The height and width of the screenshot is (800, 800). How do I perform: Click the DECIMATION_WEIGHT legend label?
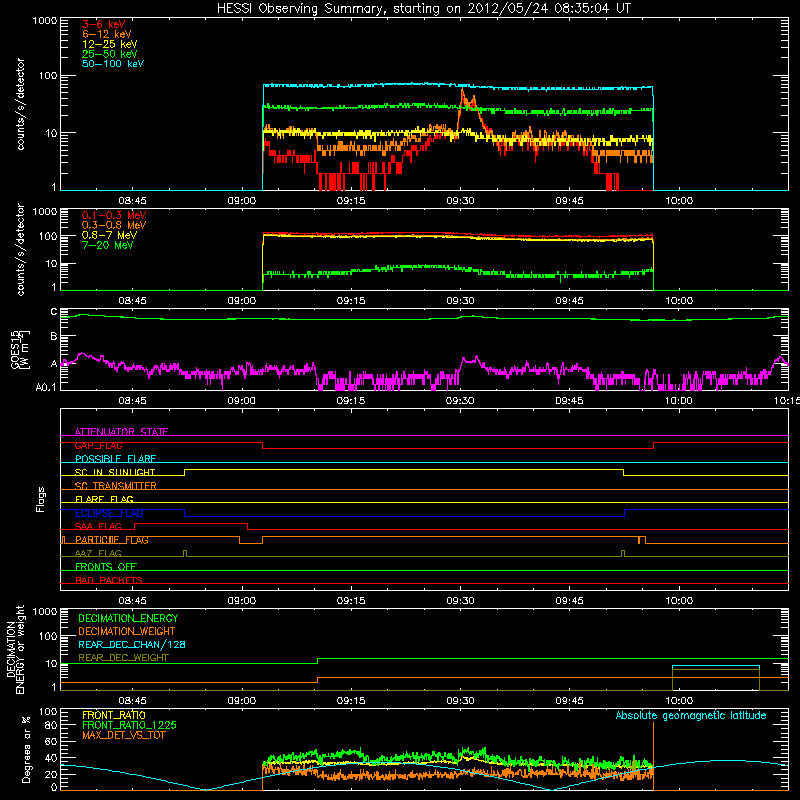(x=127, y=631)
